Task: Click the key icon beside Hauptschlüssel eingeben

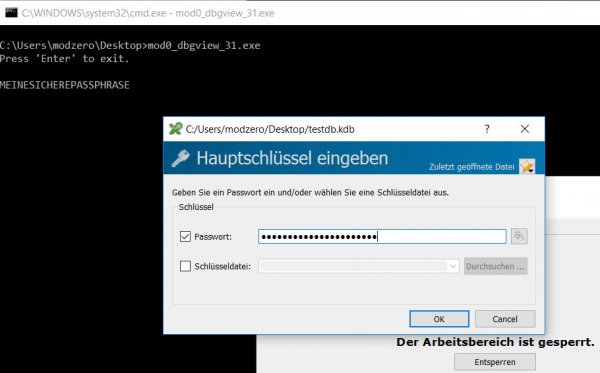Action: click(180, 158)
